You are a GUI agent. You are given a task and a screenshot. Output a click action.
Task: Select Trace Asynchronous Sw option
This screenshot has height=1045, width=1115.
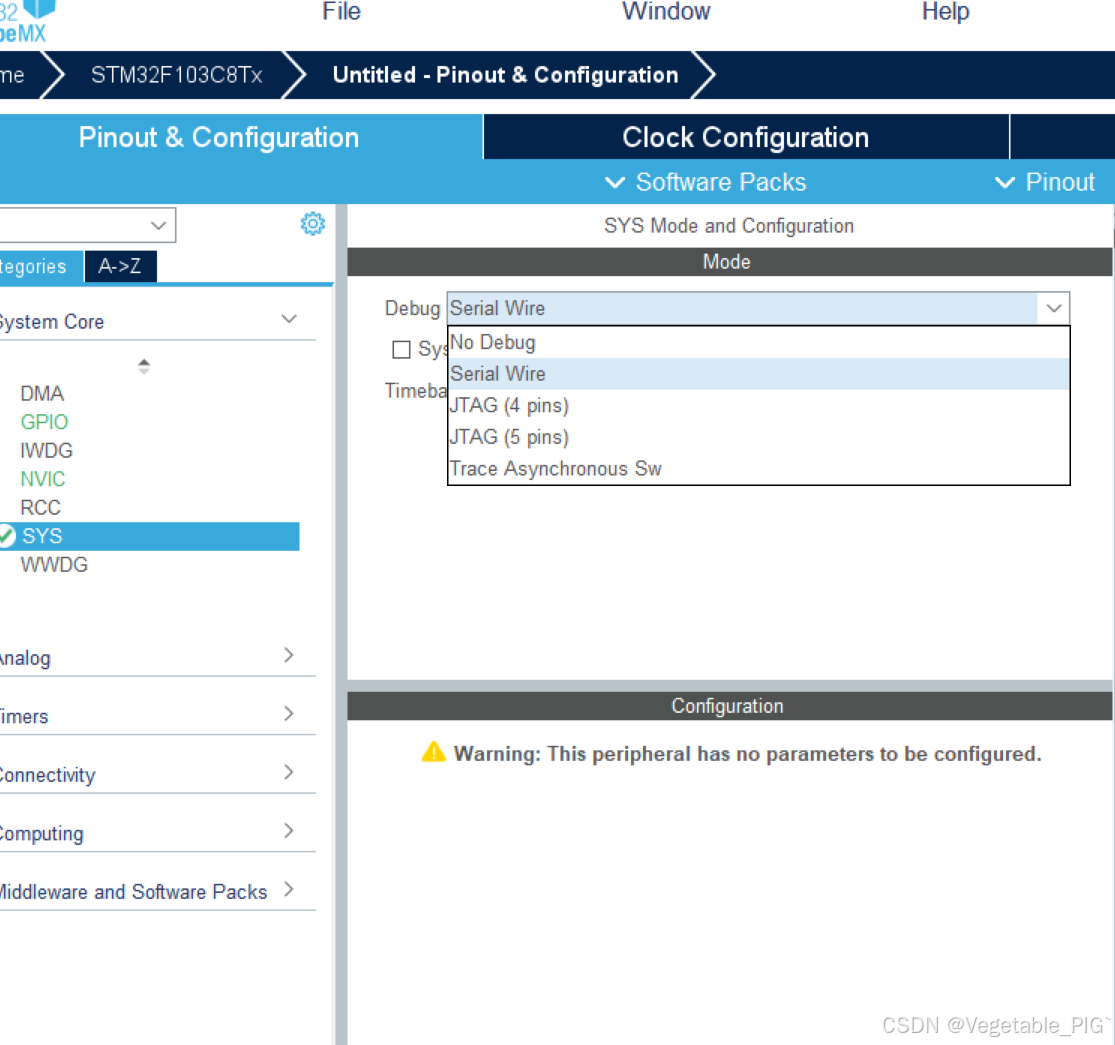tap(758, 468)
